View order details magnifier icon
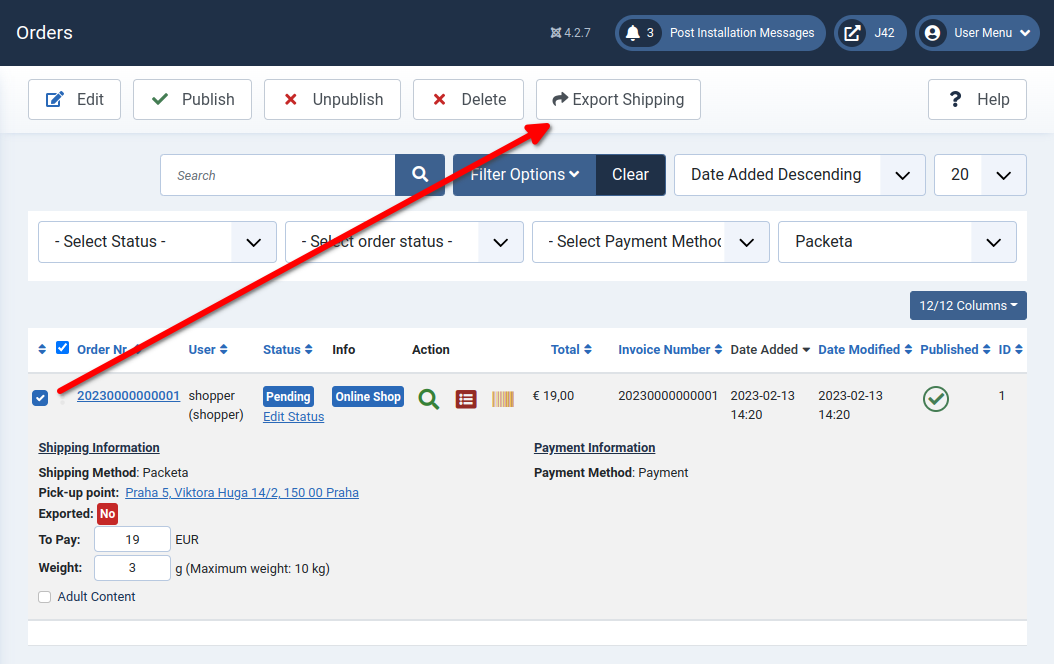Screen dimensions: 1054x664 [429, 399]
